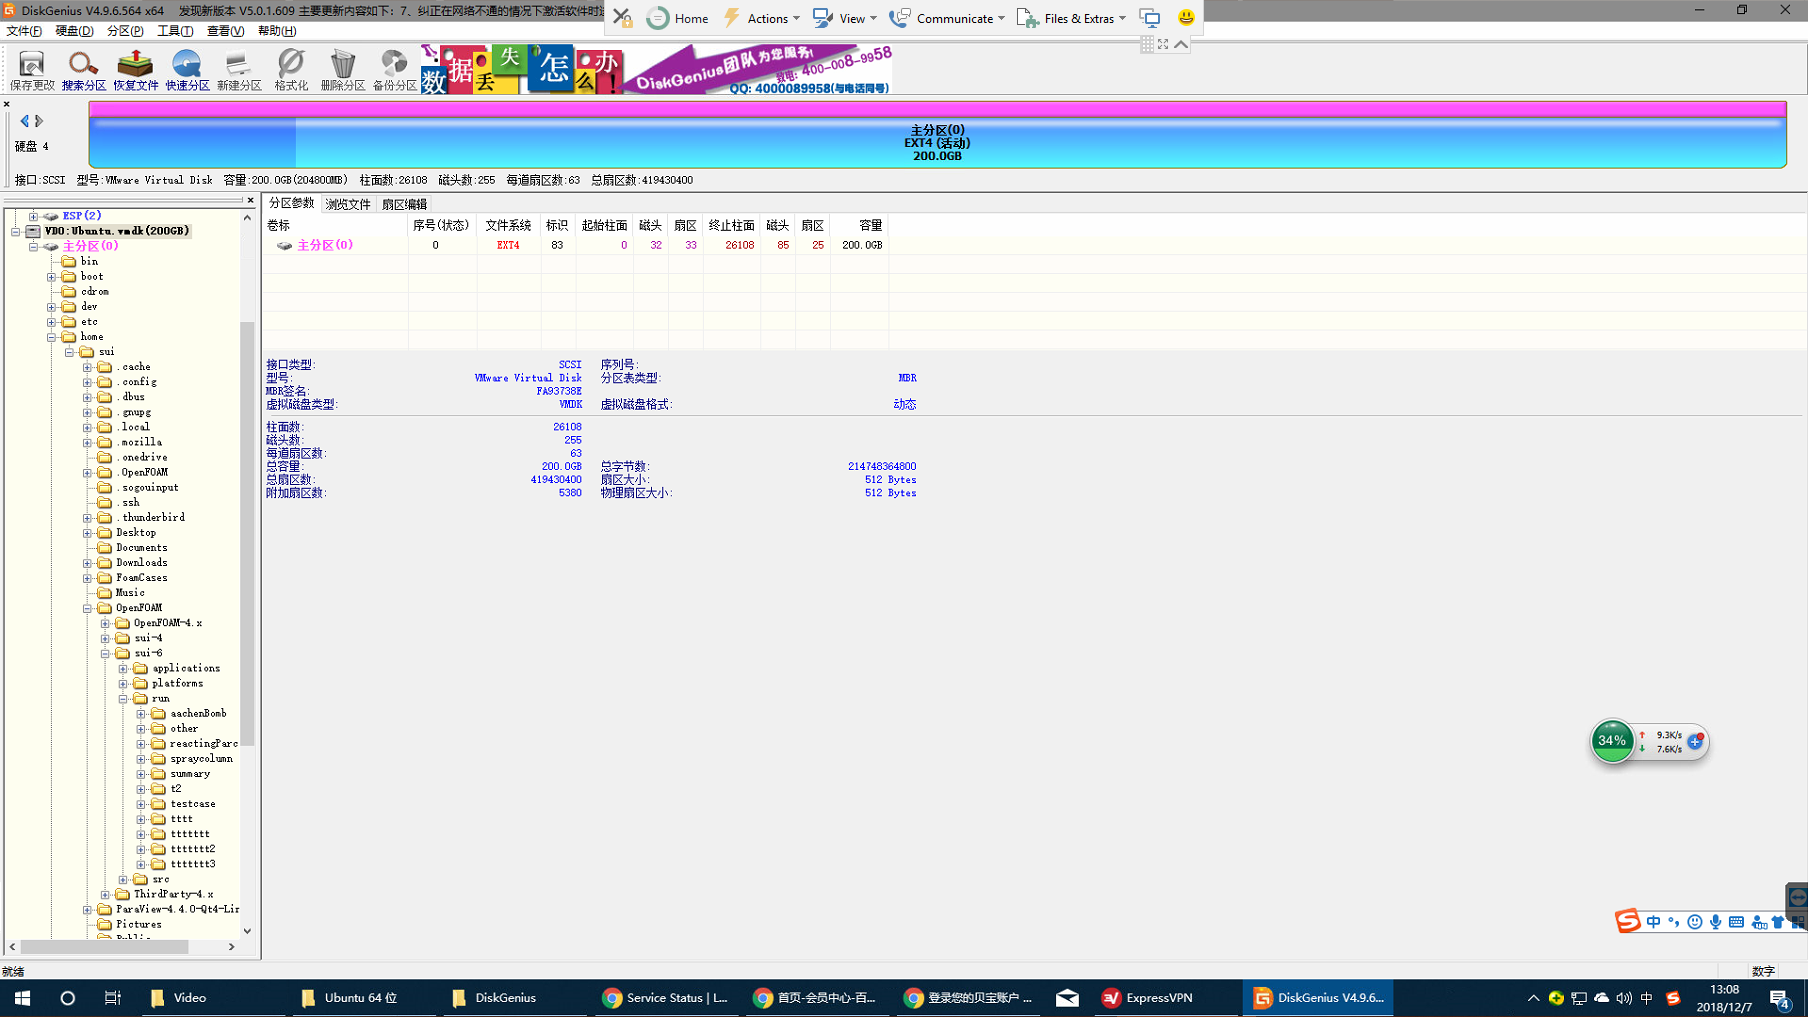Open 工具(T) menu
The image size is (1808, 1017).
point(175,31)
